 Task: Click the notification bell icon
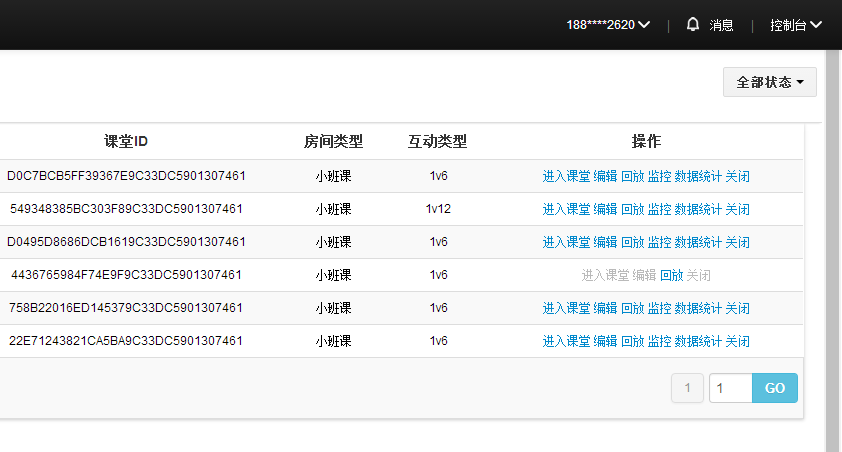693,25
